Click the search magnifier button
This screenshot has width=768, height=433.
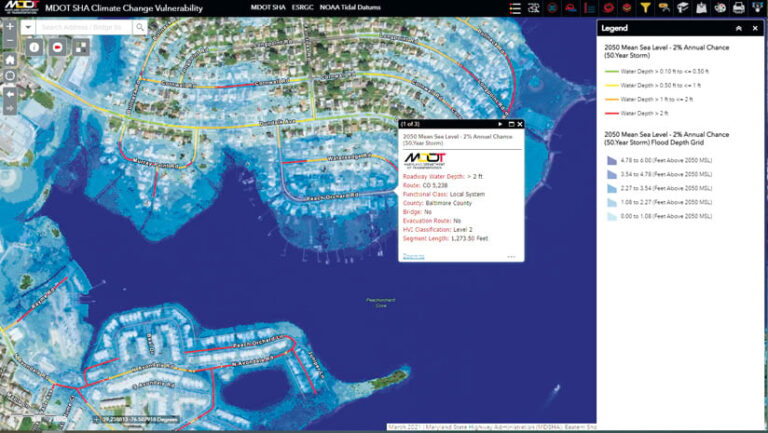tap(140, 27)
